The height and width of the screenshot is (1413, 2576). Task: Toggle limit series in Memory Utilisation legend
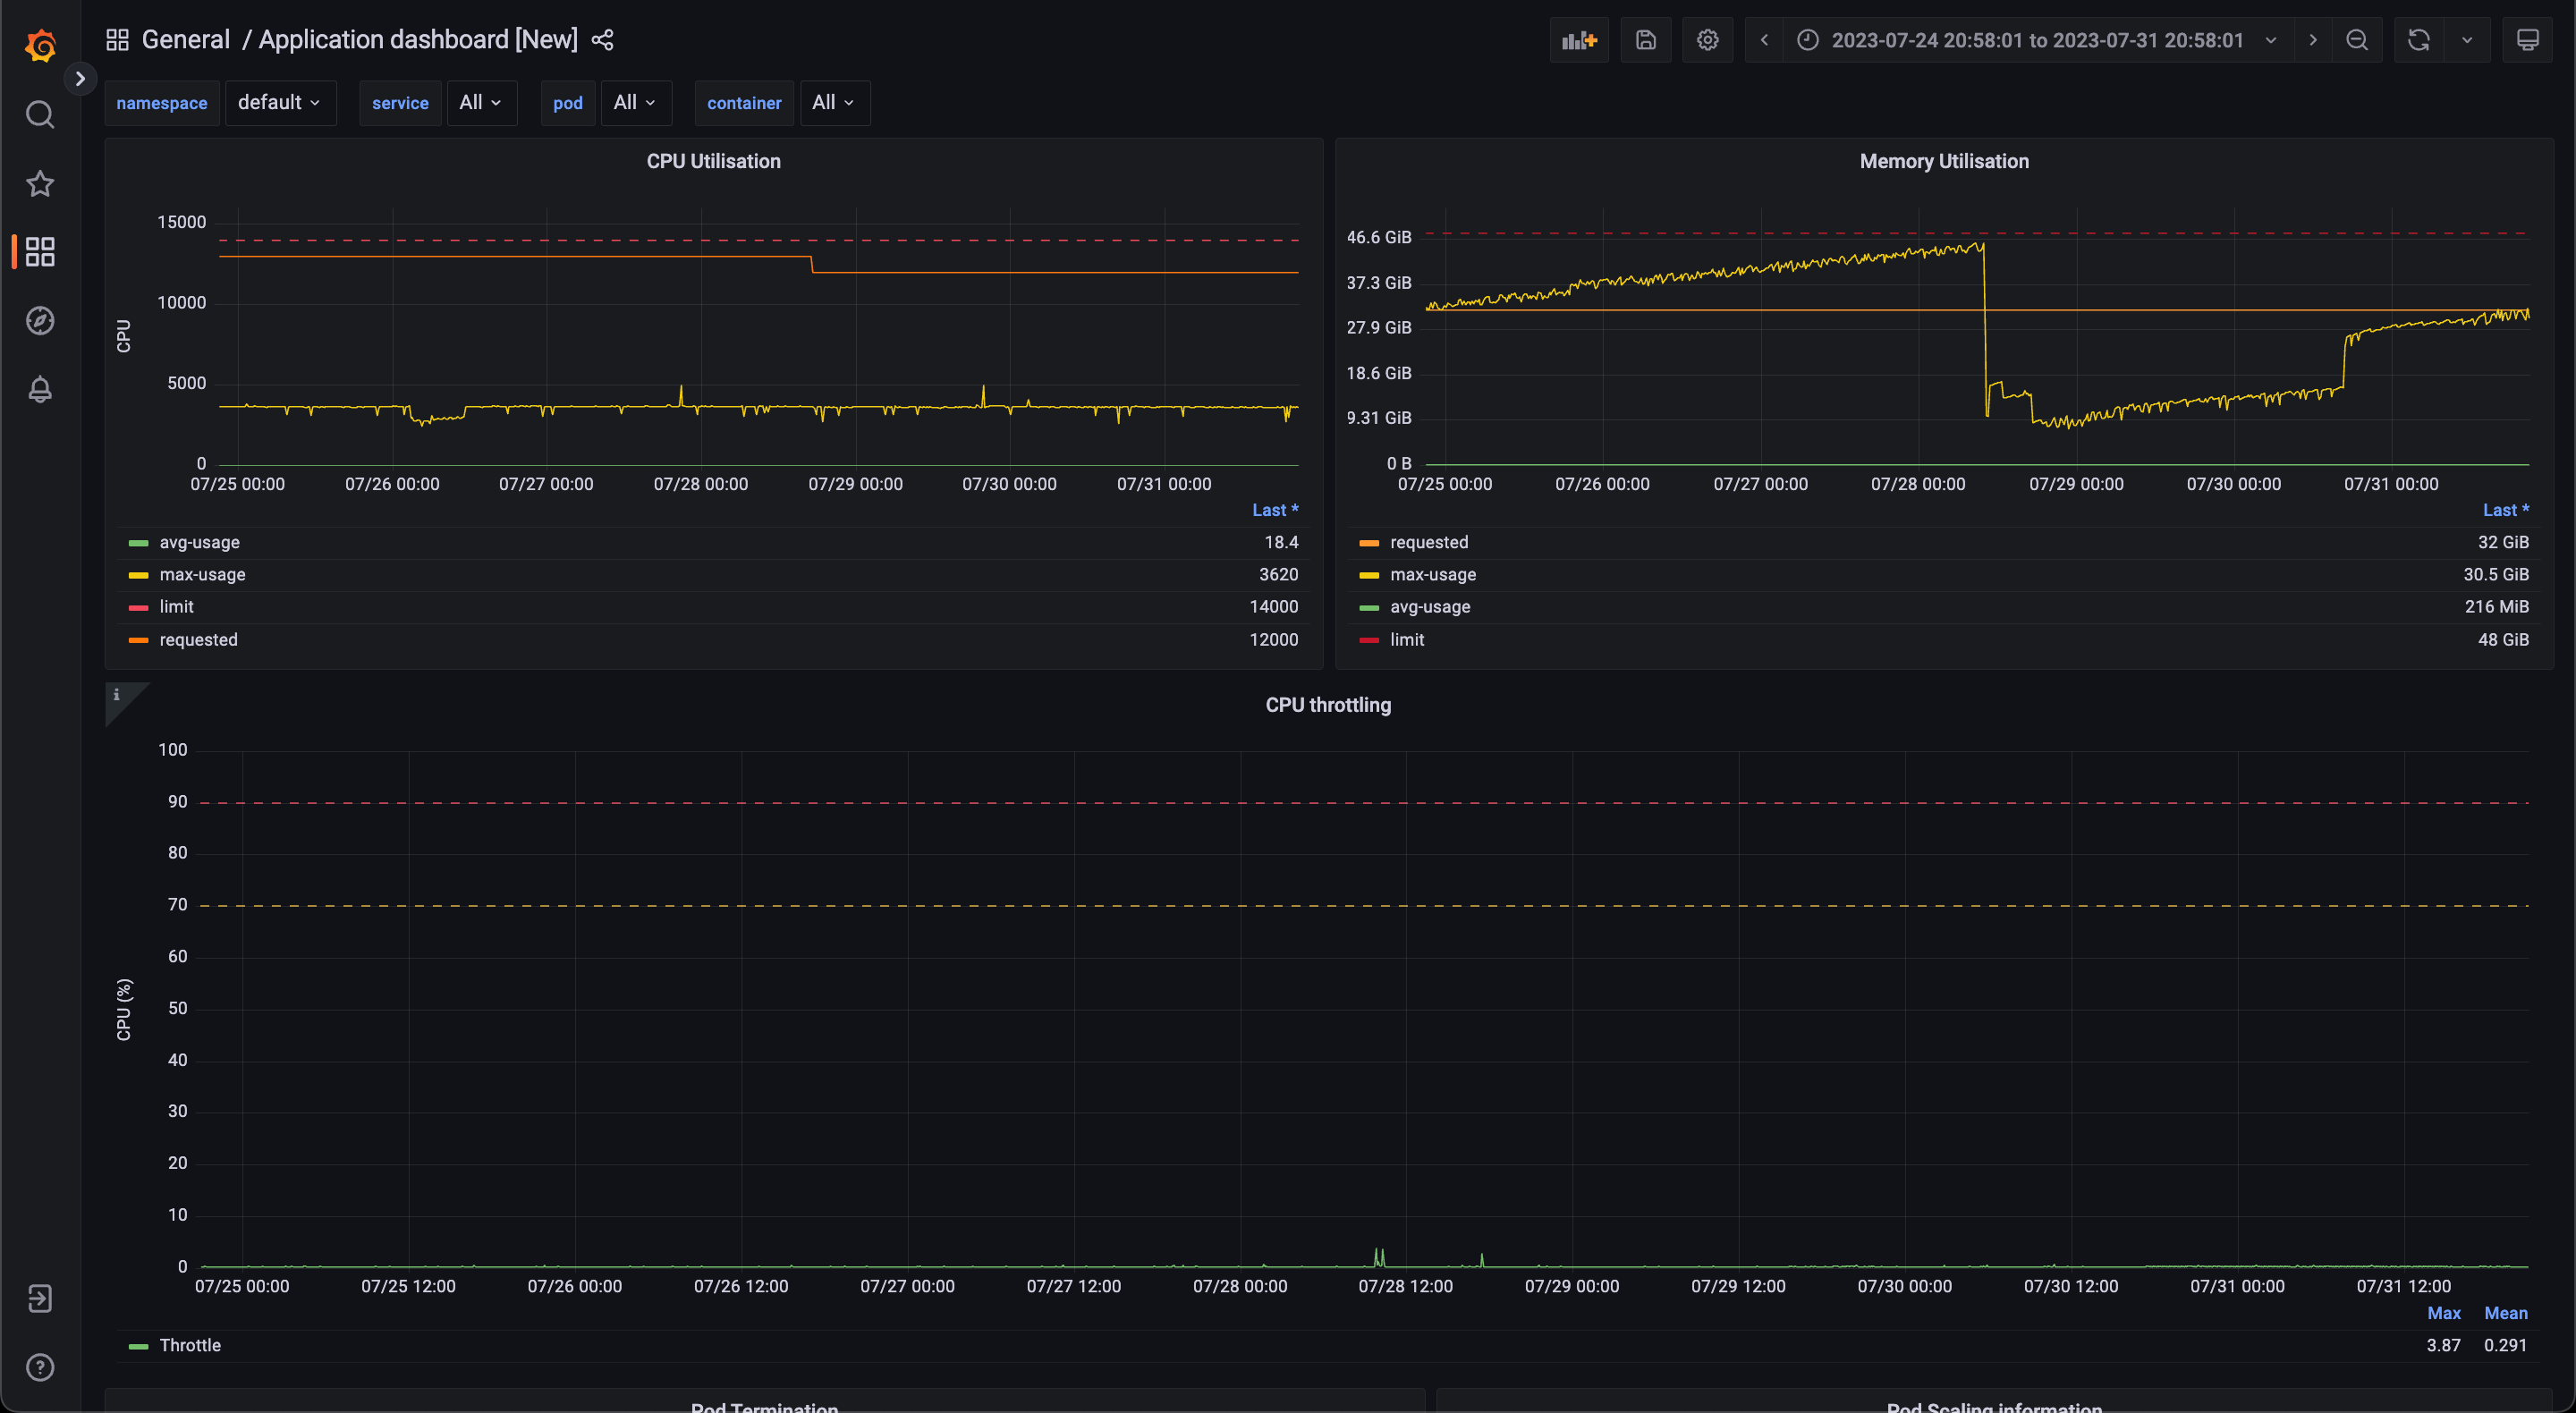(x=1406, y=639)
